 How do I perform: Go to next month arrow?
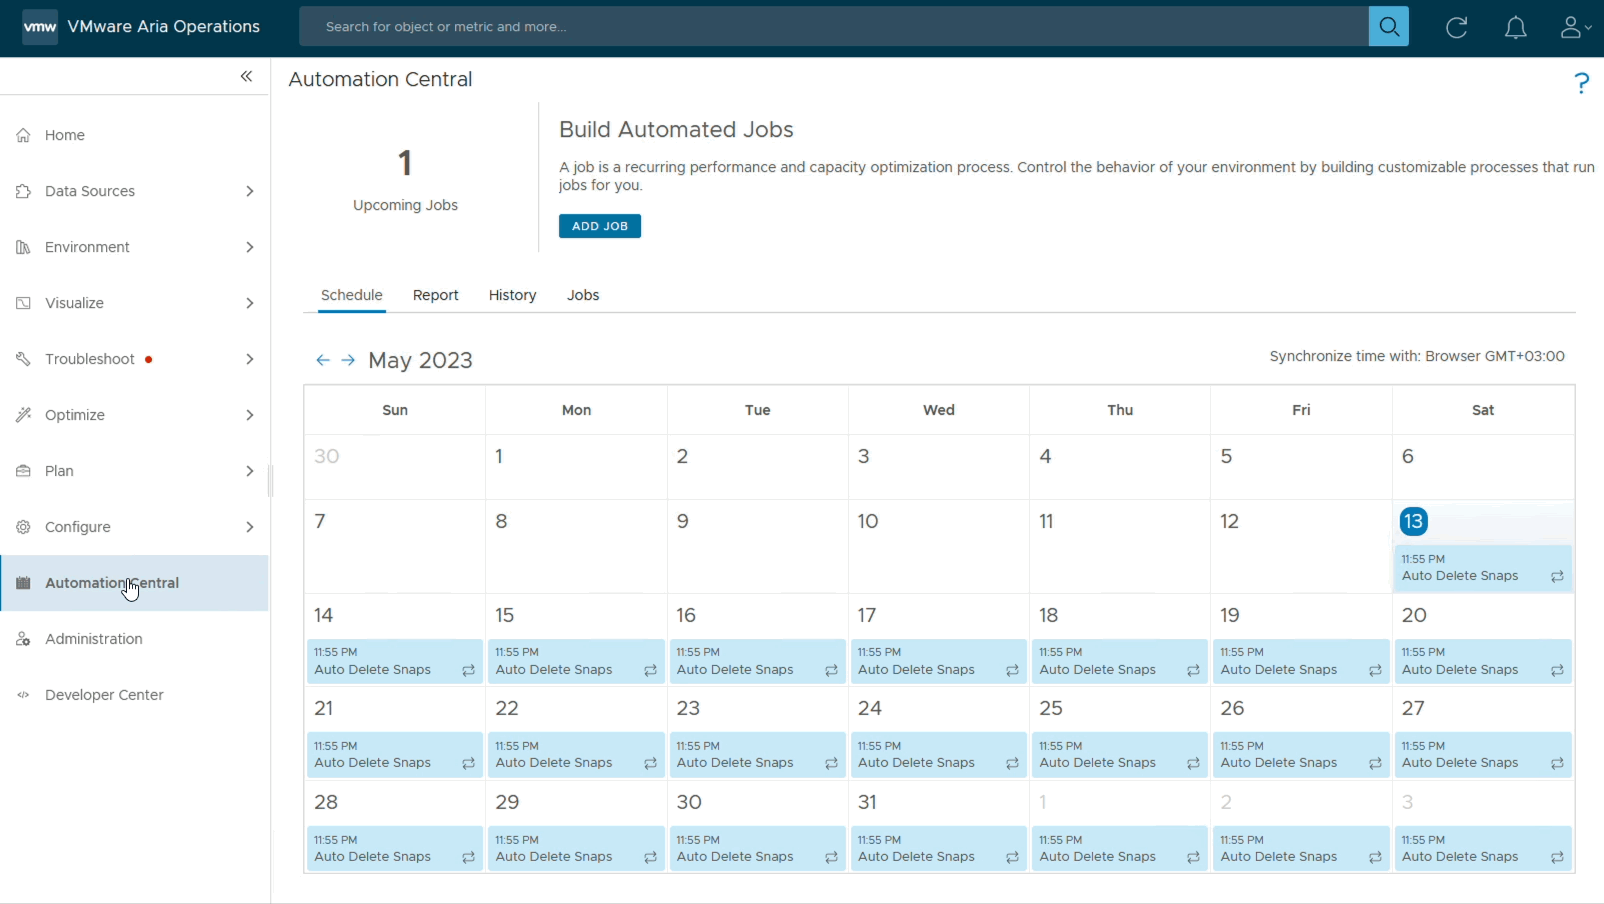click(348, 360)
